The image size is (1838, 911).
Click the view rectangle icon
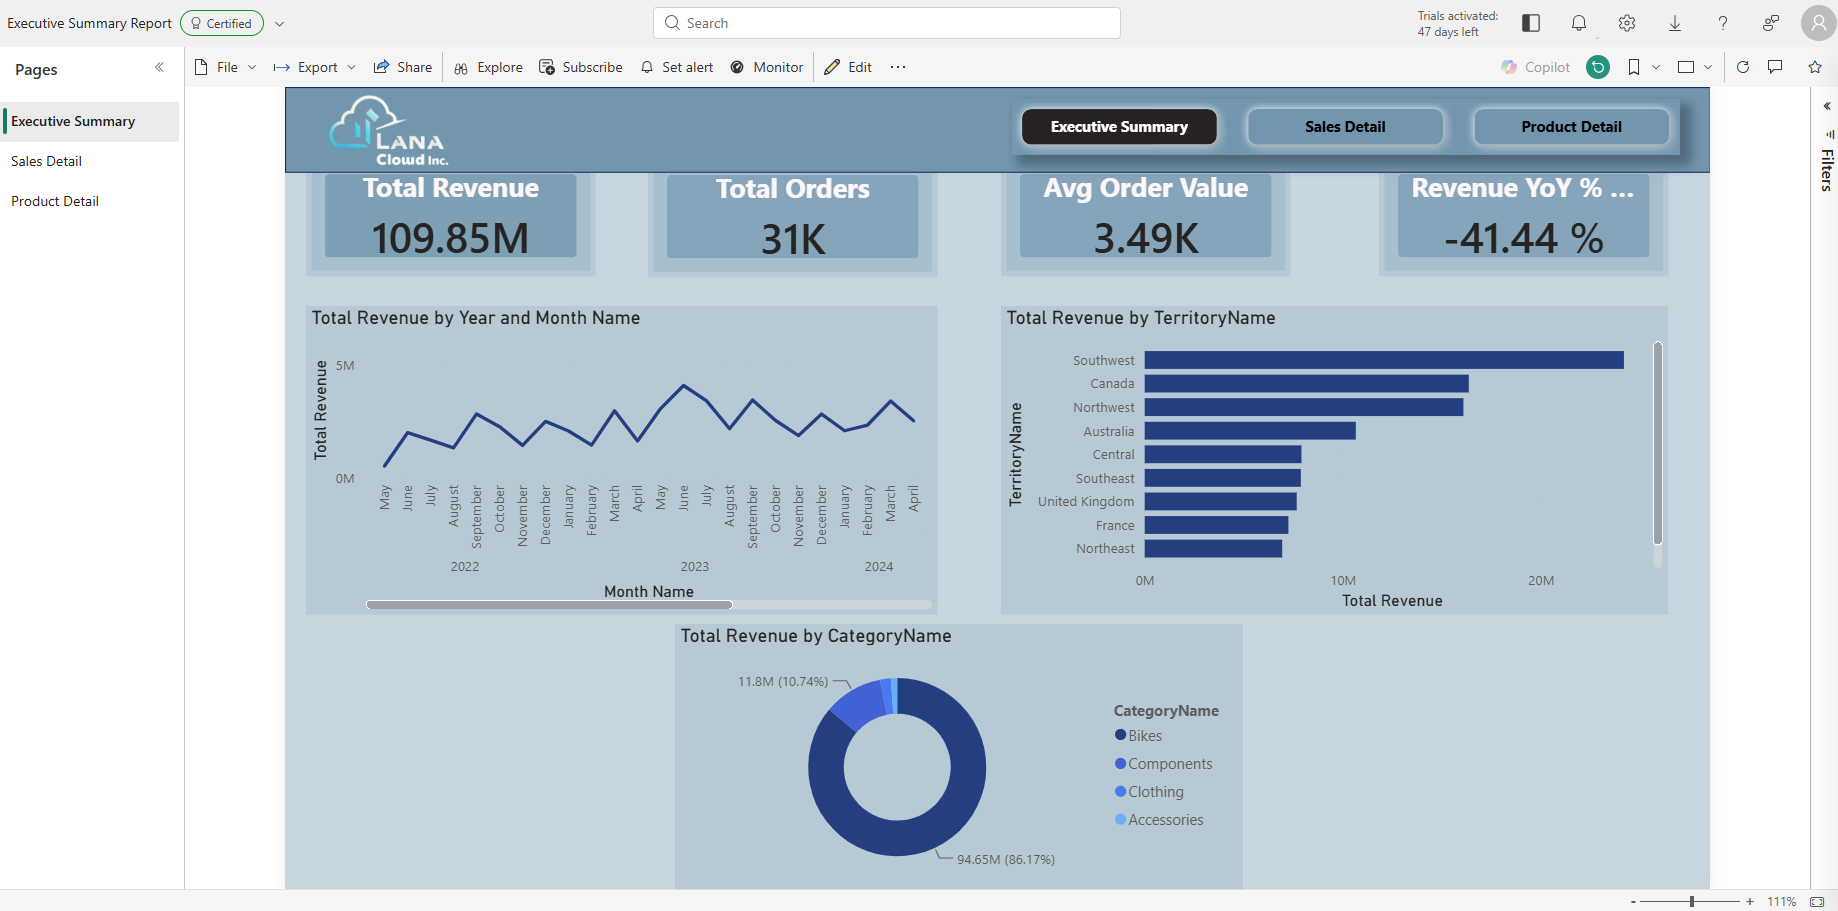(1686, 67)
